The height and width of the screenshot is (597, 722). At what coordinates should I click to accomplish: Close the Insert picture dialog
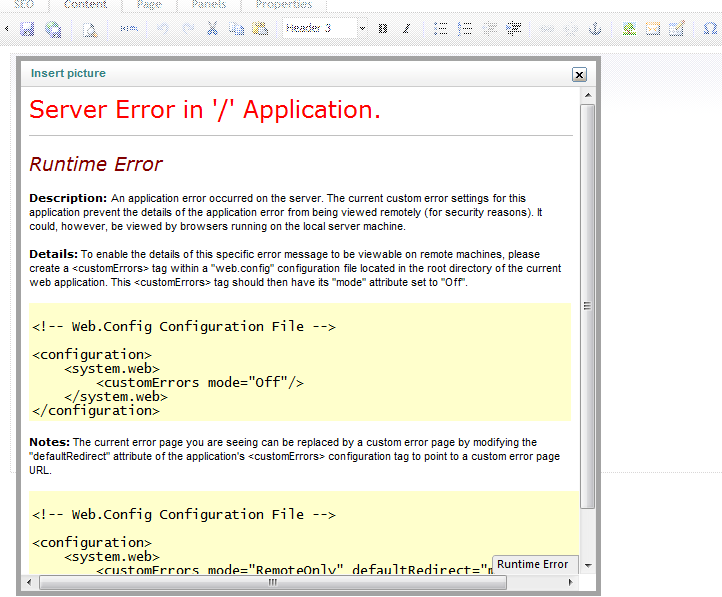[579, 74]
